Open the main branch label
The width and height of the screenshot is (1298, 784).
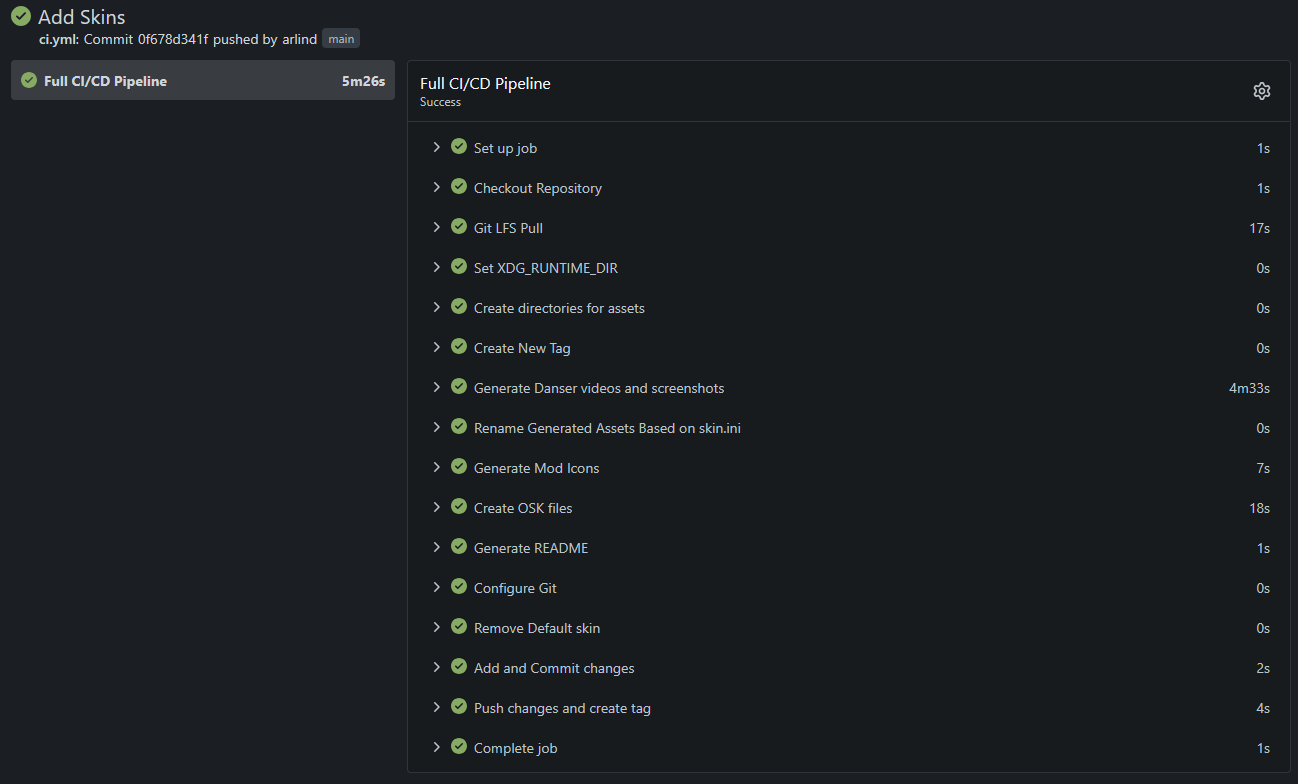[x=341, y=40]
